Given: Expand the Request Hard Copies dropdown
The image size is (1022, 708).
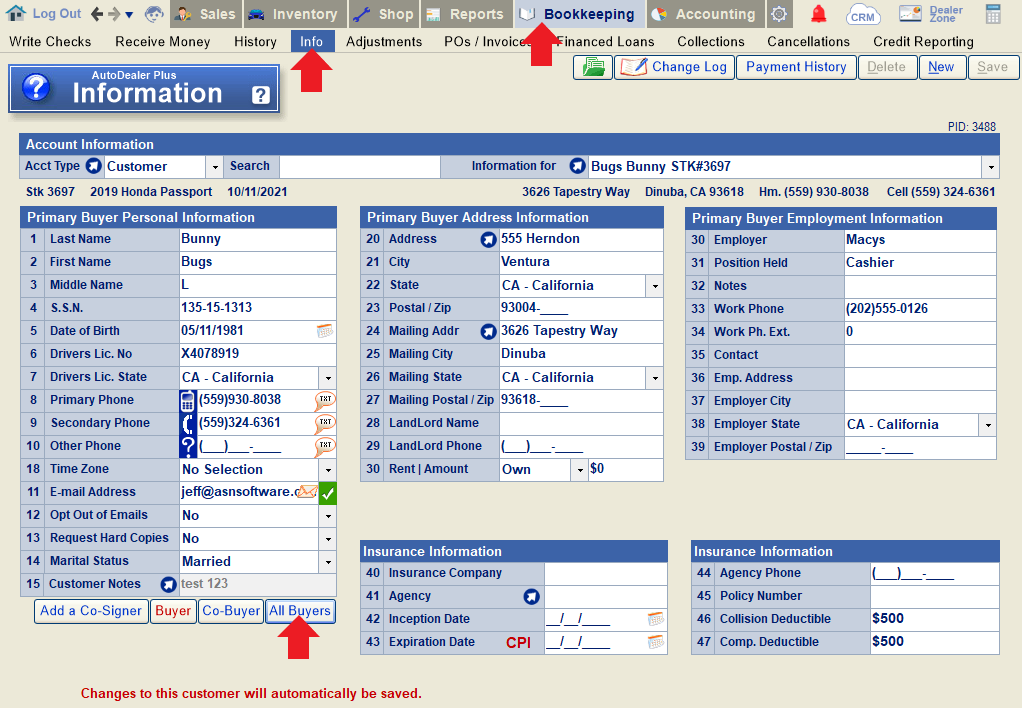Looking at the screenshot, I should click(x=328, y=539).
